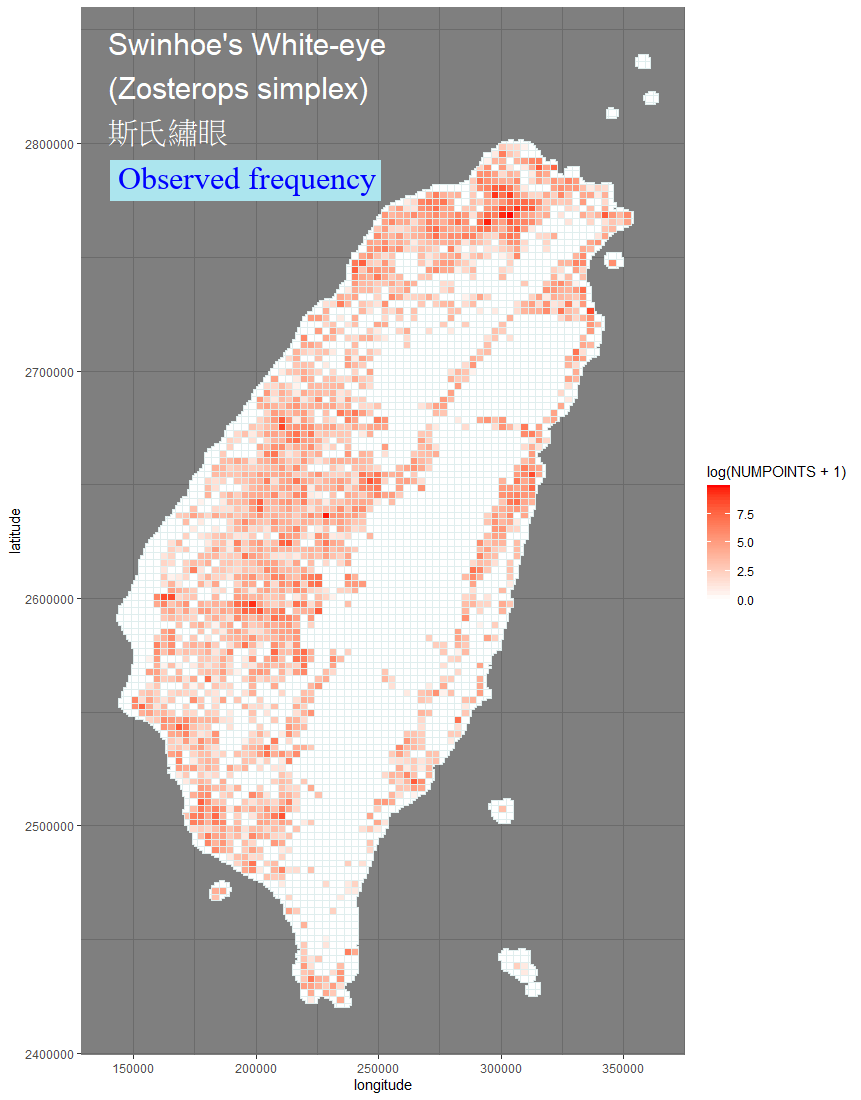The height and width of the screenshot is (1100, 861).
Task: Click the 2.5 legend value label
Action: (x=745, y=572)
